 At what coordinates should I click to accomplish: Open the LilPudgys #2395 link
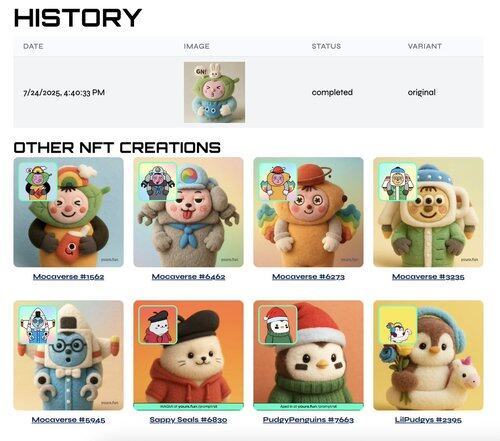tap(428, 420)
